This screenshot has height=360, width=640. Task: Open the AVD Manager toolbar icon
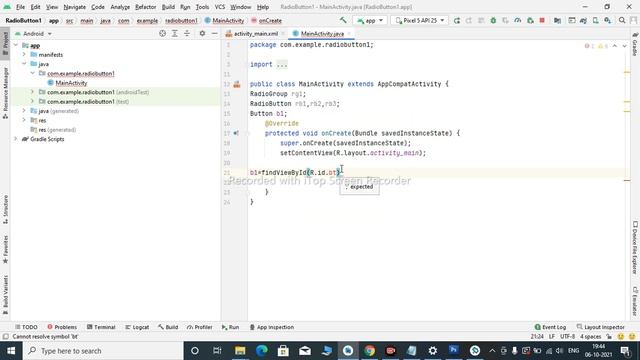[x=596, y=20]
